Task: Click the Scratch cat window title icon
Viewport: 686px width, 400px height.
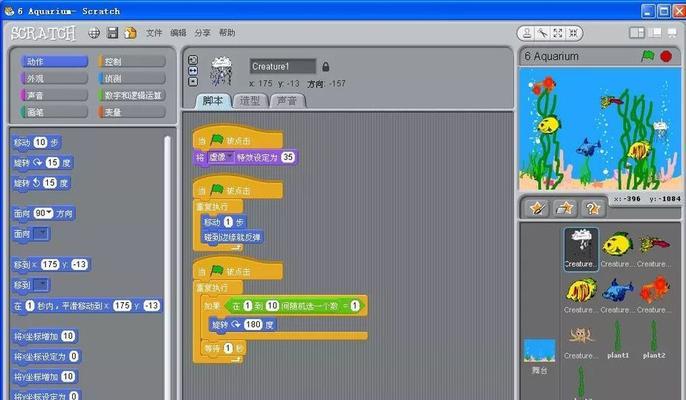Action: (x=9, y=11)
